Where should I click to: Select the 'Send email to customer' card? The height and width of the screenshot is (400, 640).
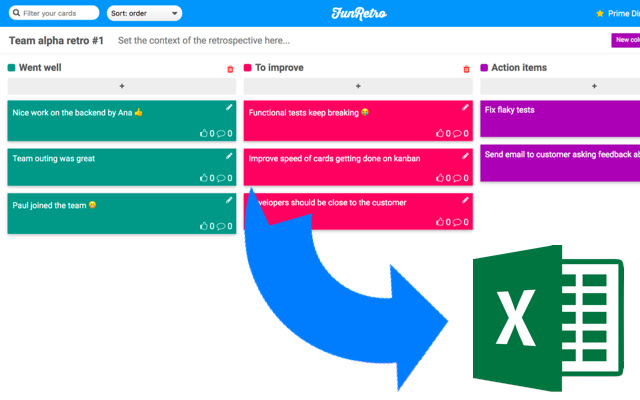[x=560, y=163]
